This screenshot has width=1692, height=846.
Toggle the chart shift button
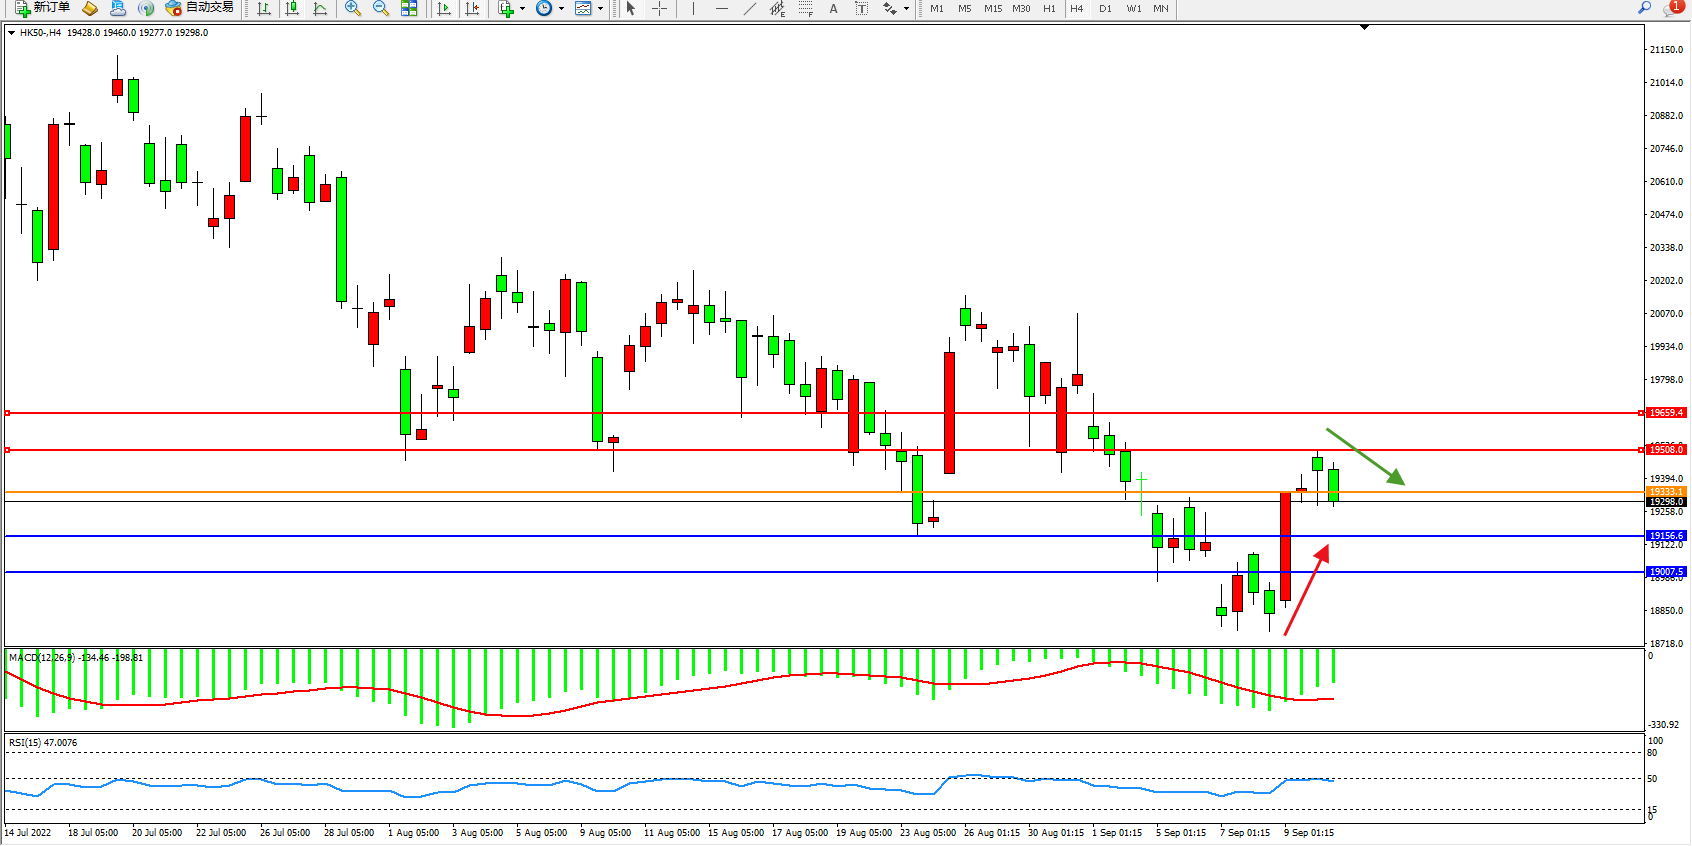coord(472,8)
